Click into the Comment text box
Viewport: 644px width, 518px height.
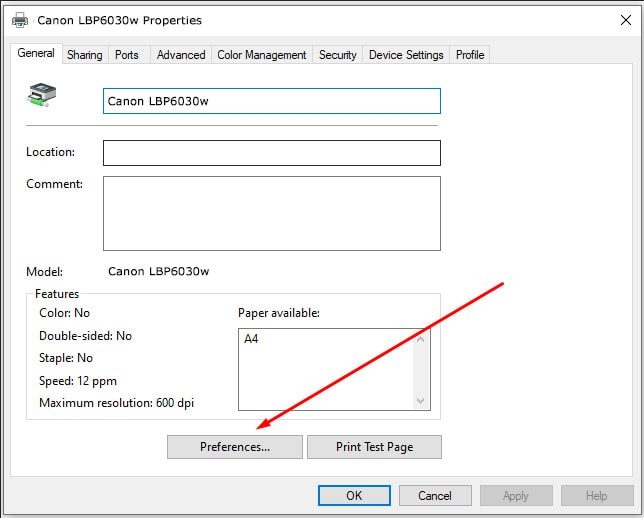tap(272, 213)
